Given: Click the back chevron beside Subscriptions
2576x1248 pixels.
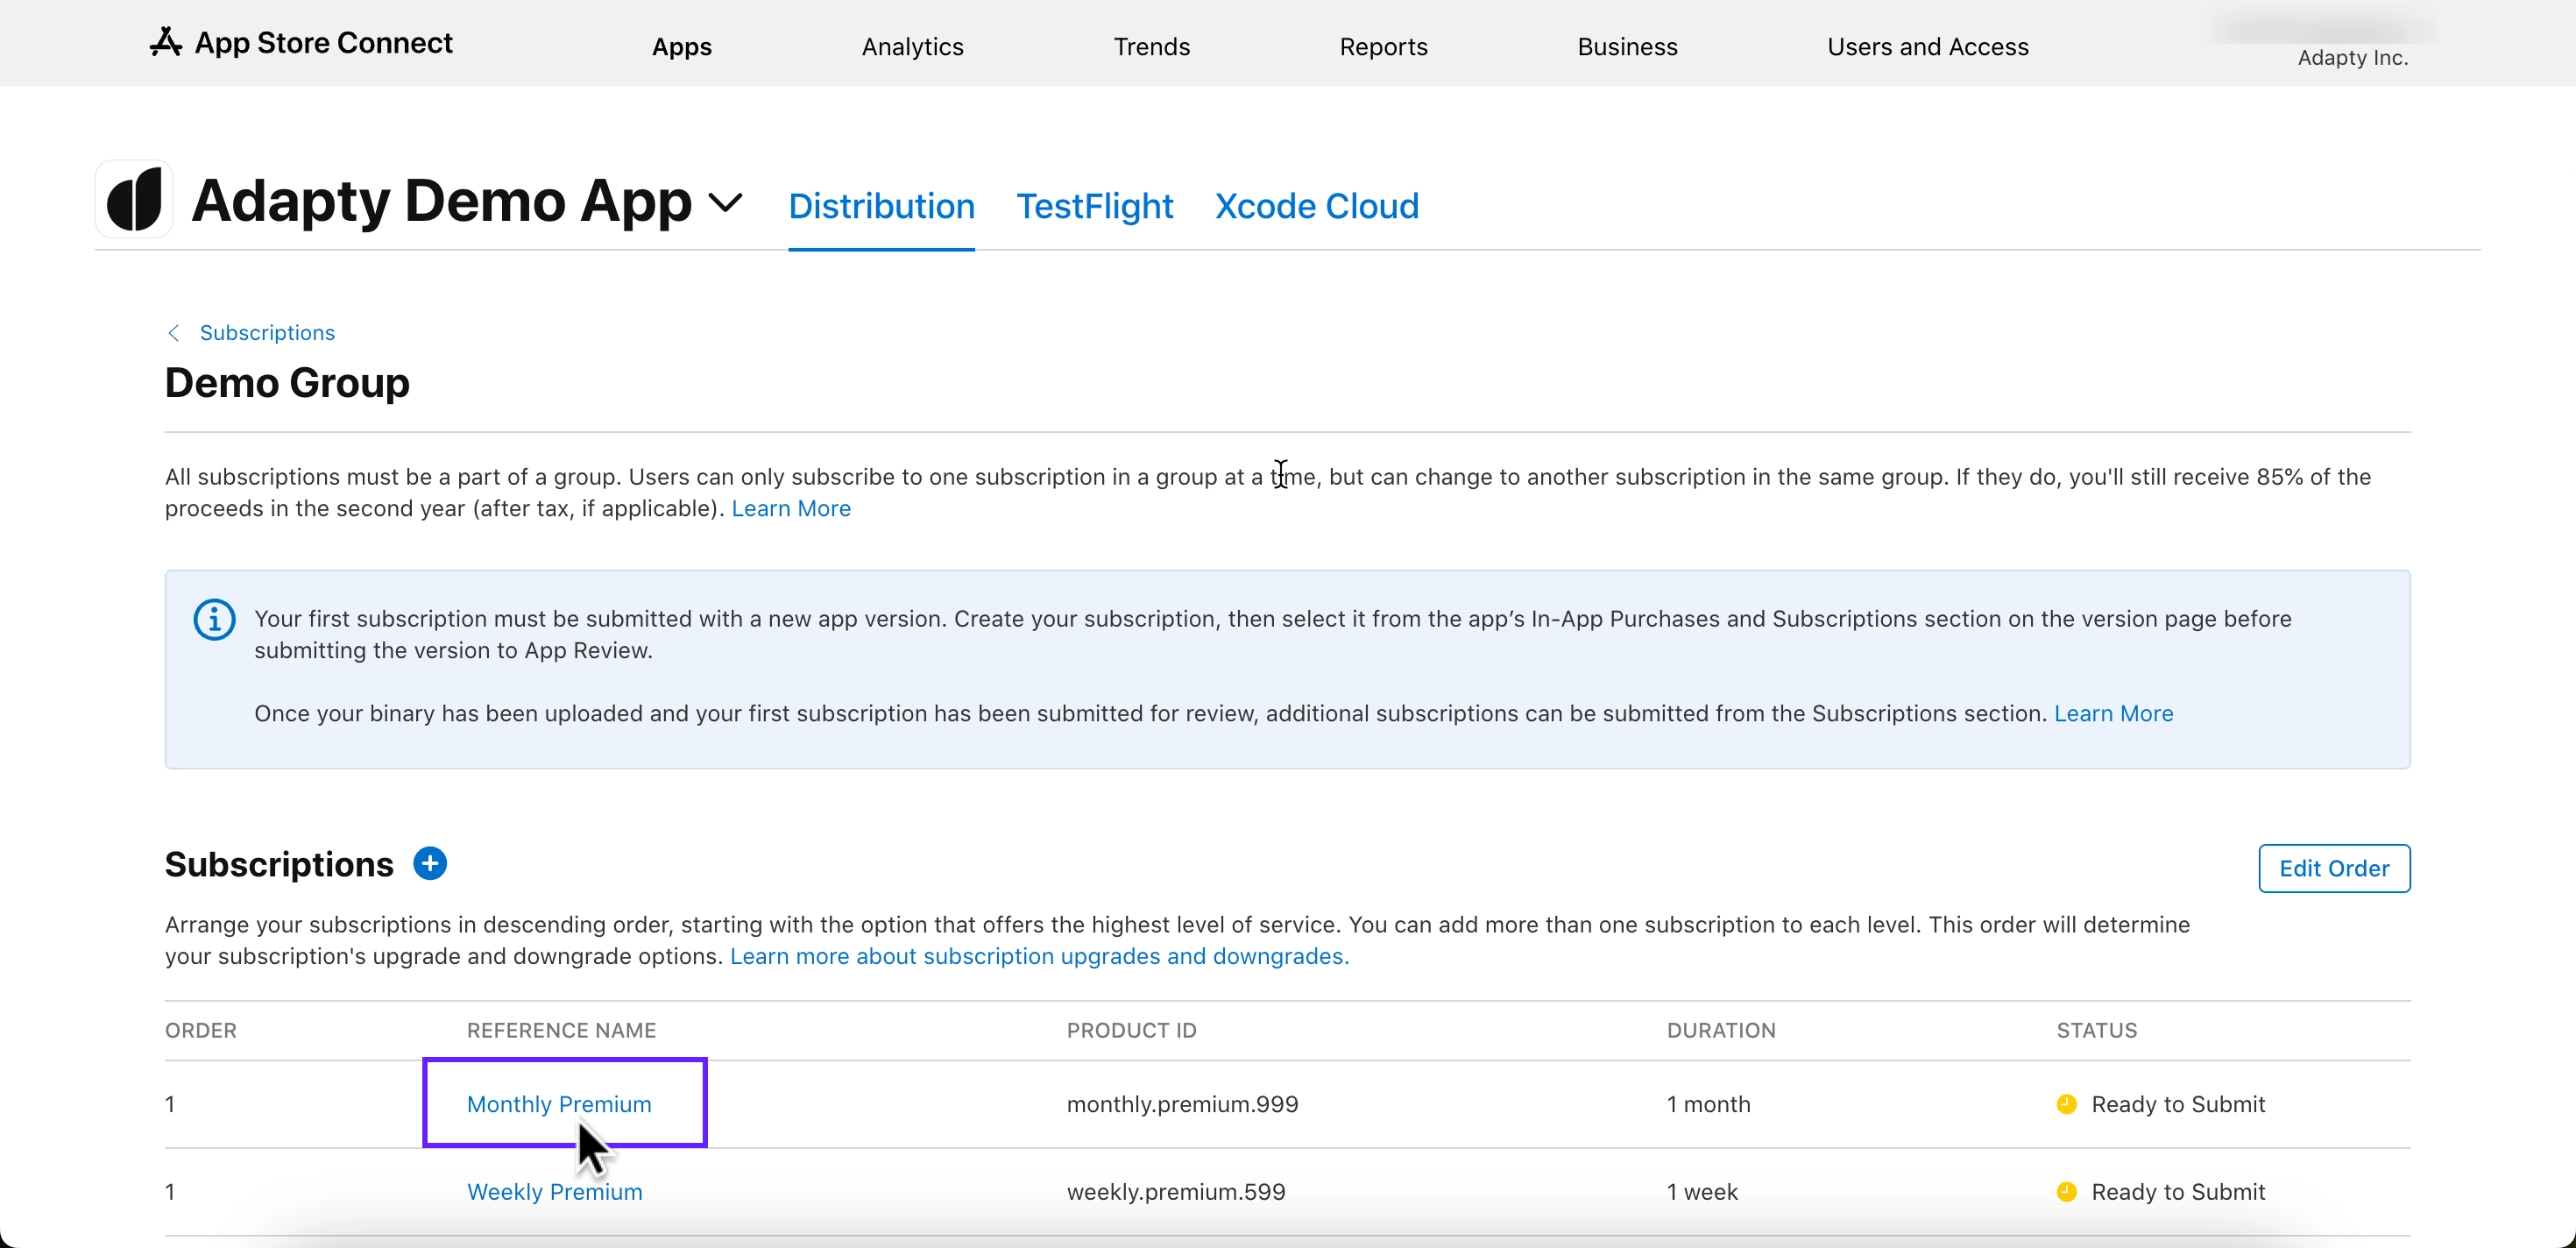Looking at the screenshot, I should (174, 333).
